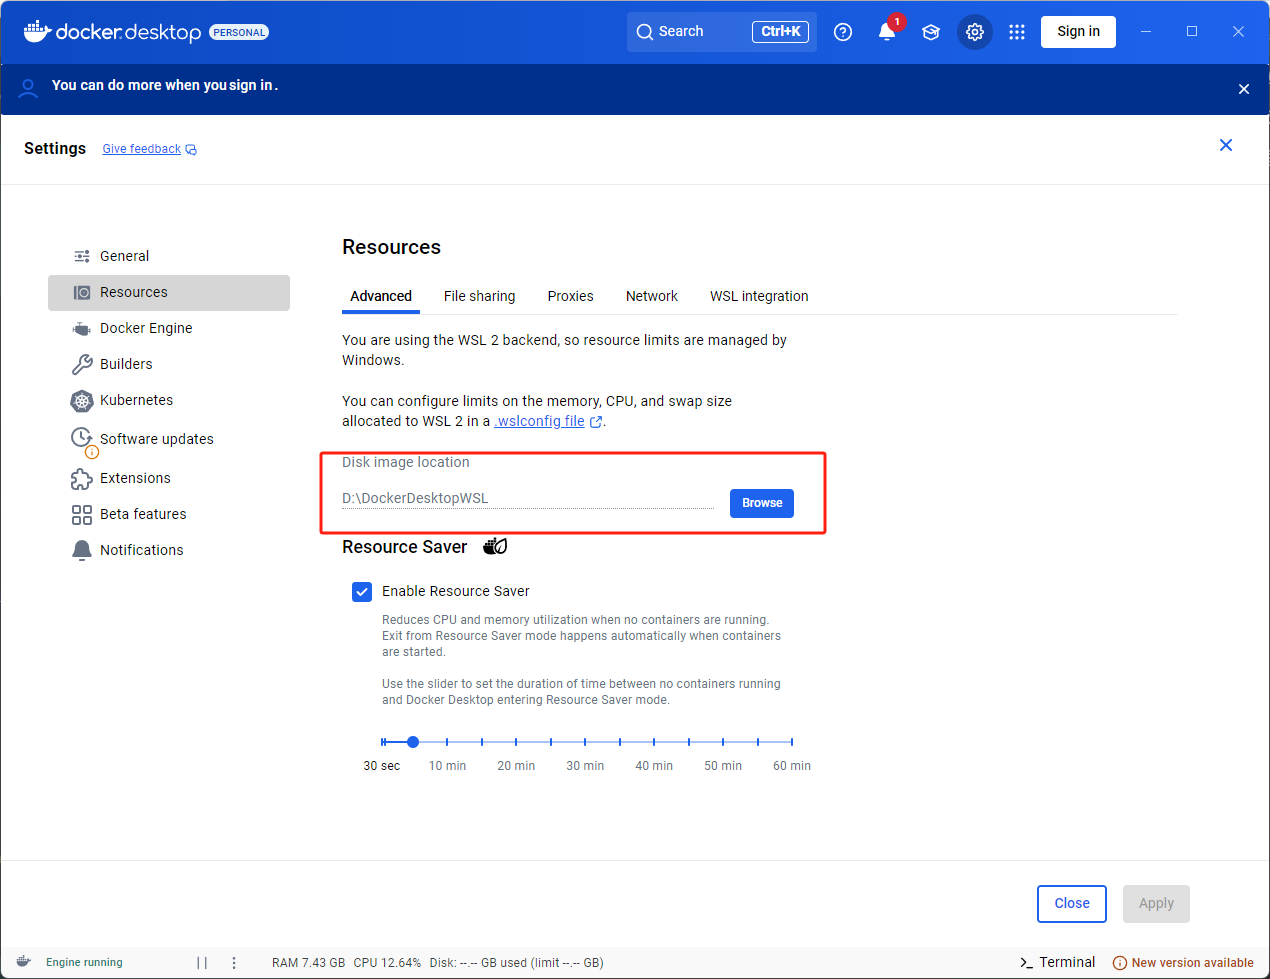The image size is (1270, 979).
Task: Click the user avatar icon in sign-in banner
Action: [x=29, y=88]
